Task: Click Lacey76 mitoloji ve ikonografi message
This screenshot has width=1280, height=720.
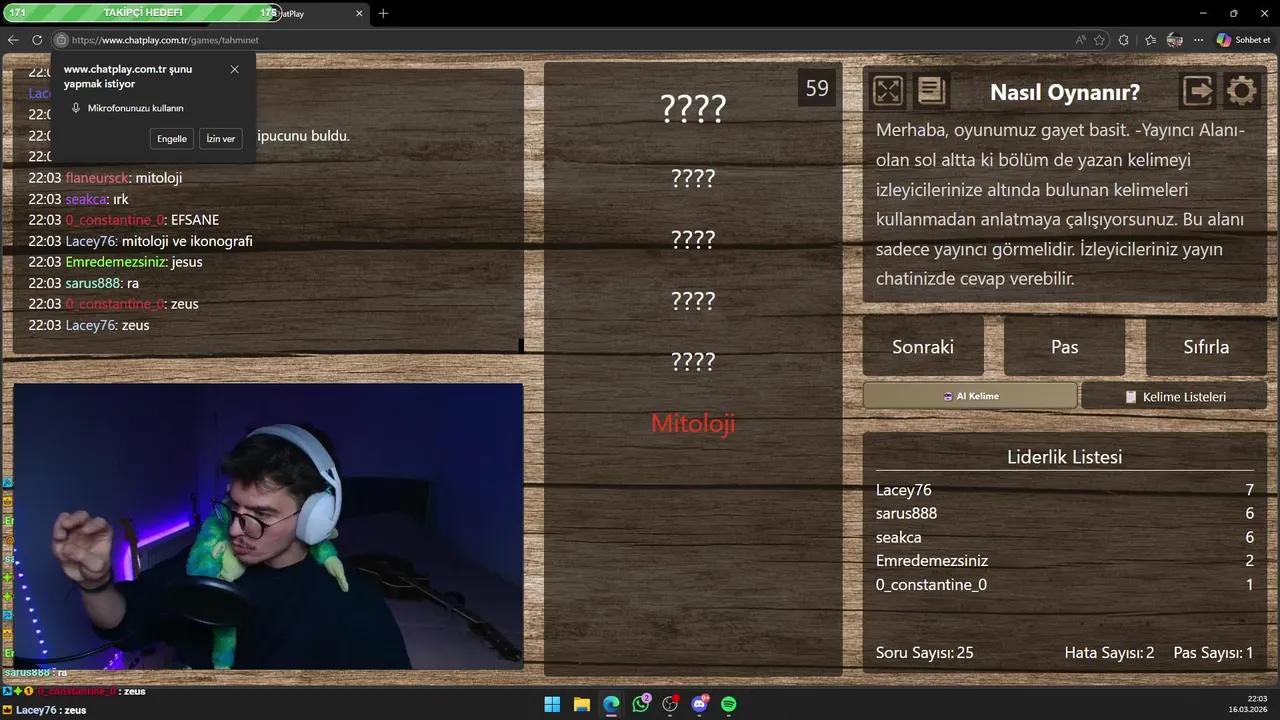Action: (x=140, y=241)
